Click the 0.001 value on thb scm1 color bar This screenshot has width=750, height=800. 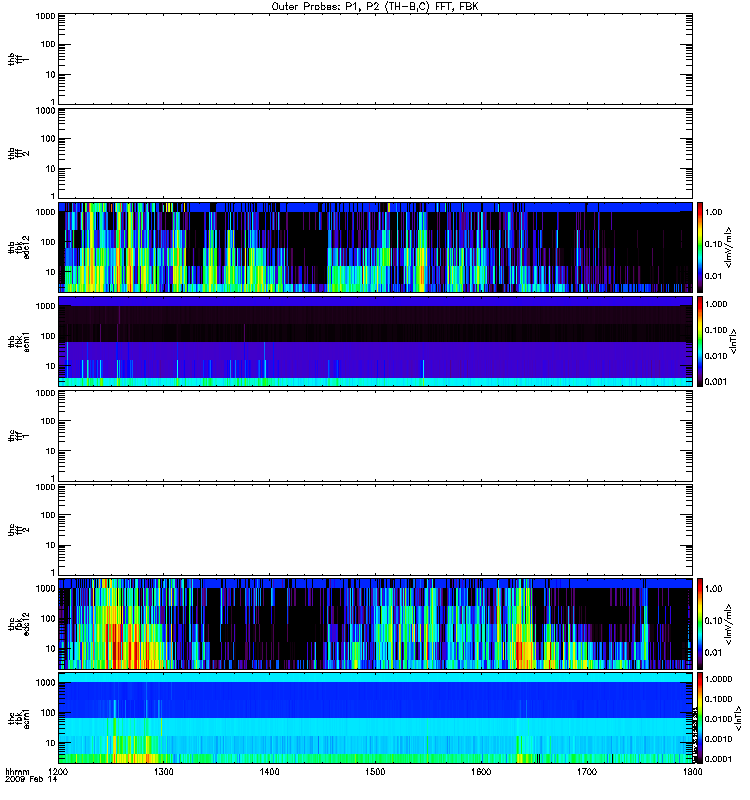click(x=716, y=382)
